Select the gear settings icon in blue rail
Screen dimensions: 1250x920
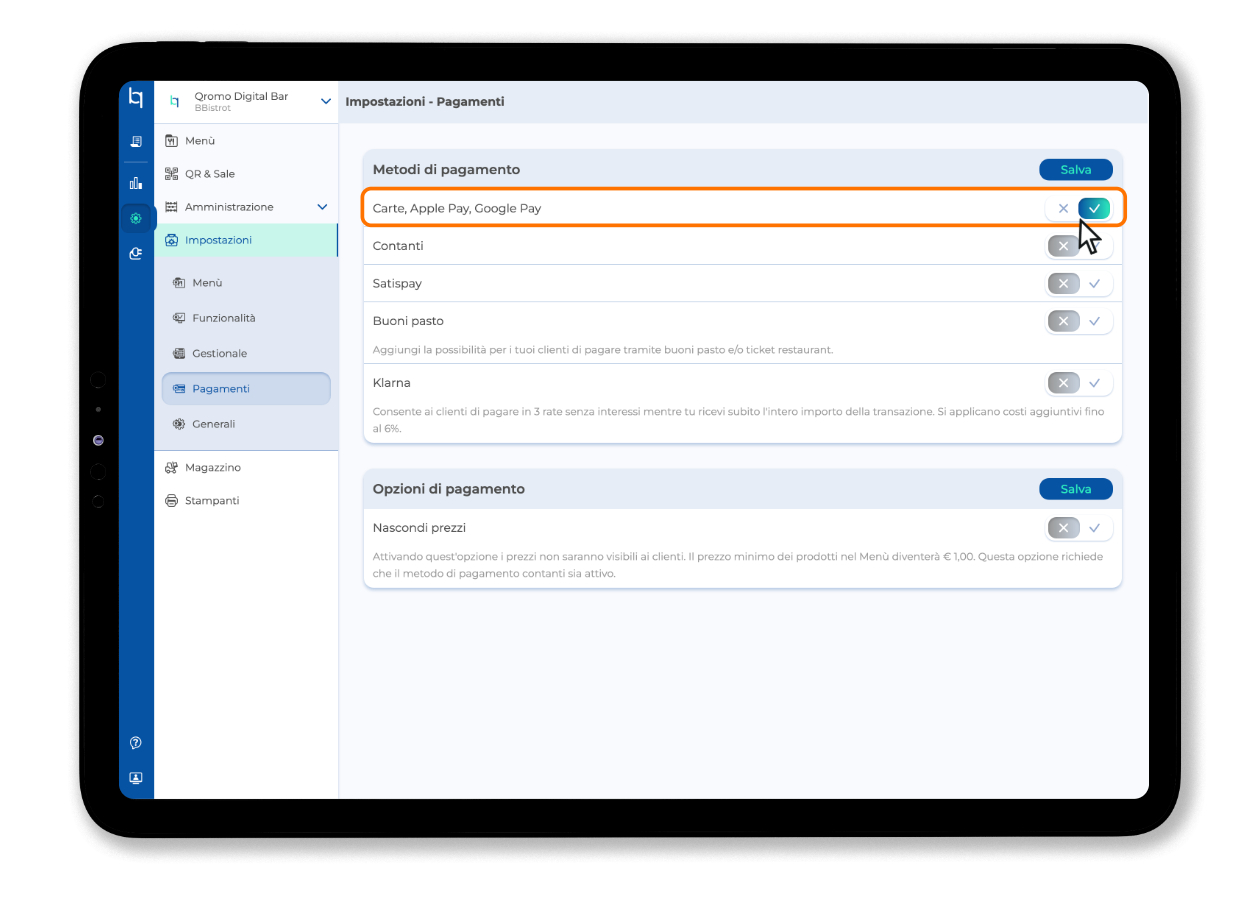(137, 218)
